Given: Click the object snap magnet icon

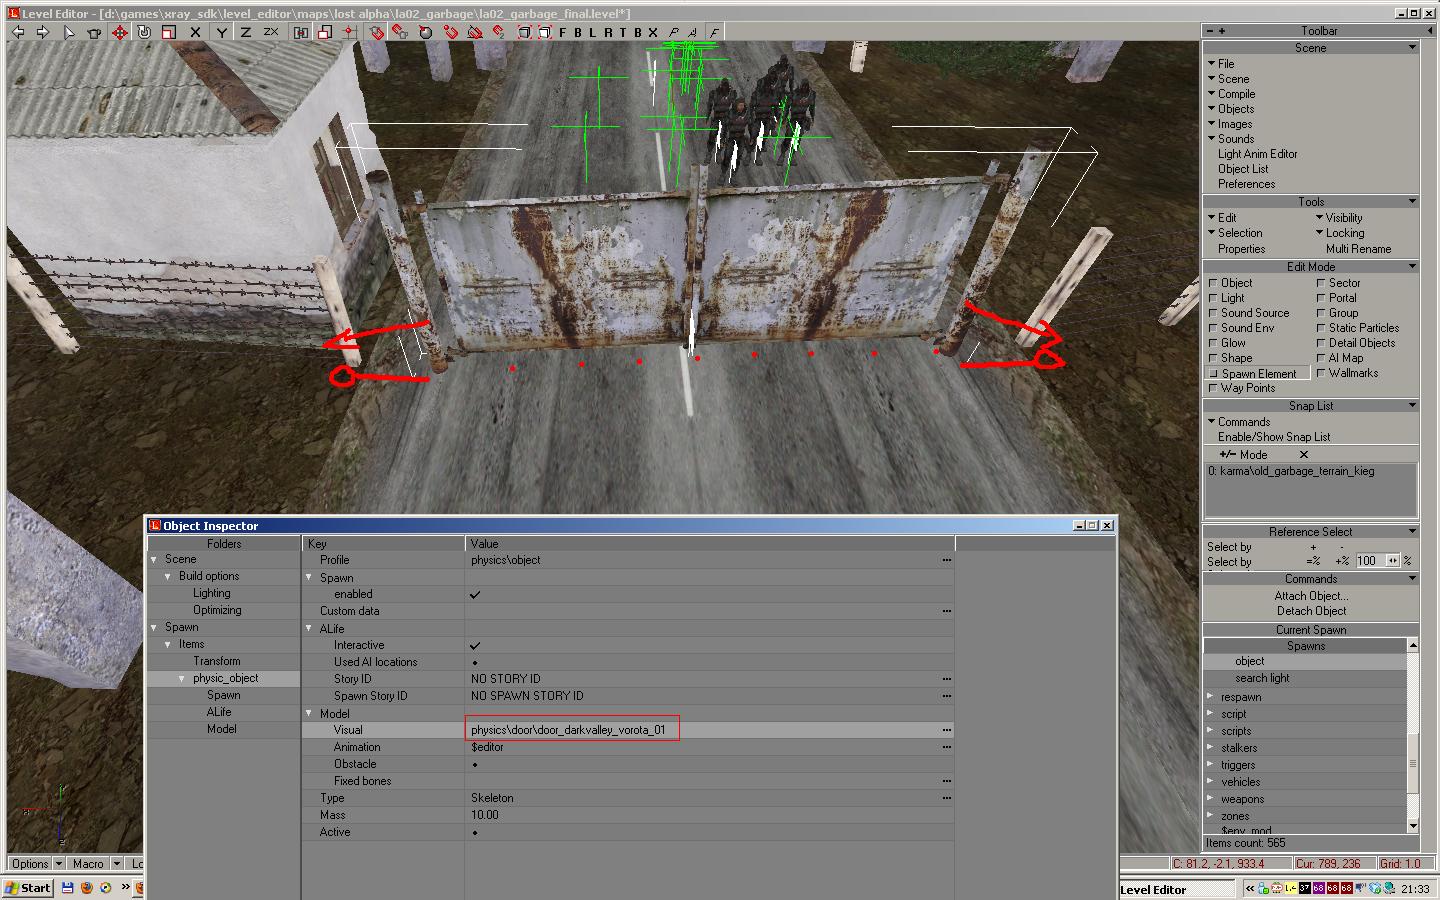Looking at the screenshot, I should point(376,32).
